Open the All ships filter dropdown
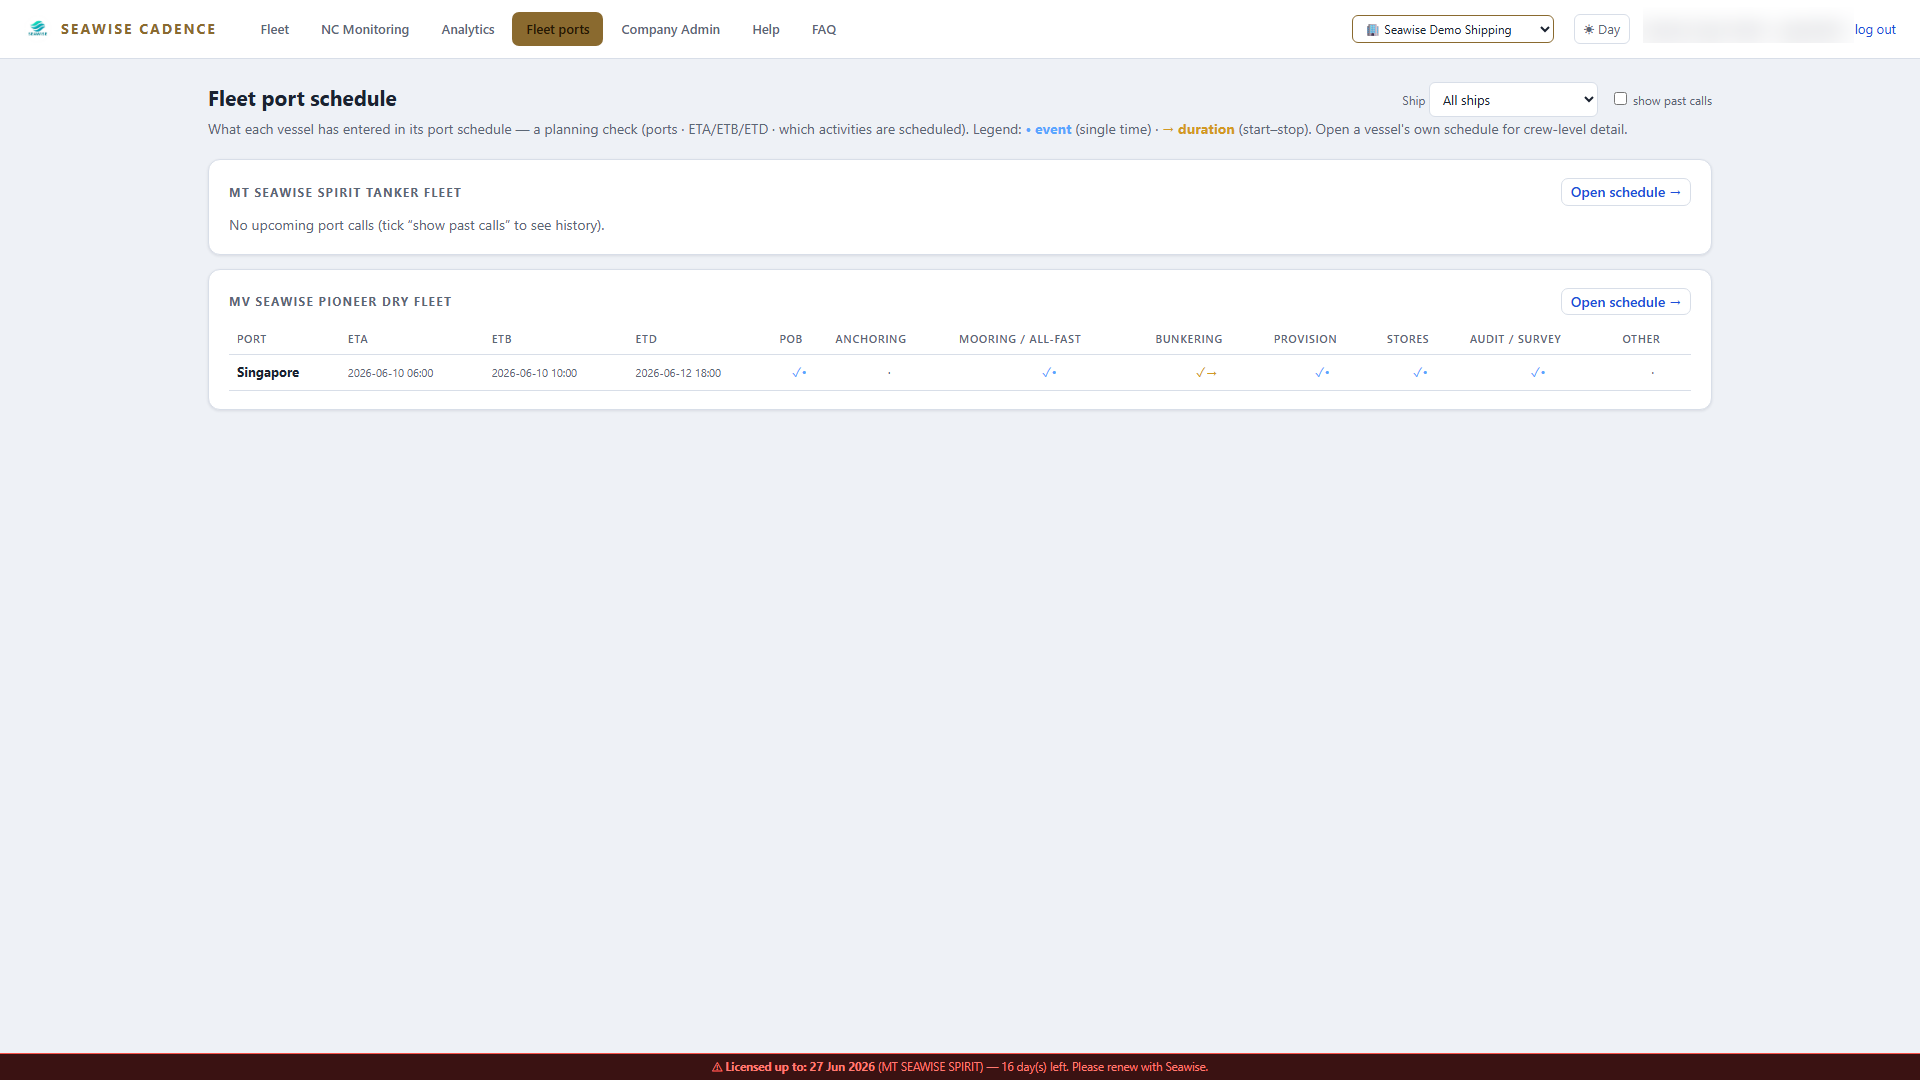 pos(1513,100)
